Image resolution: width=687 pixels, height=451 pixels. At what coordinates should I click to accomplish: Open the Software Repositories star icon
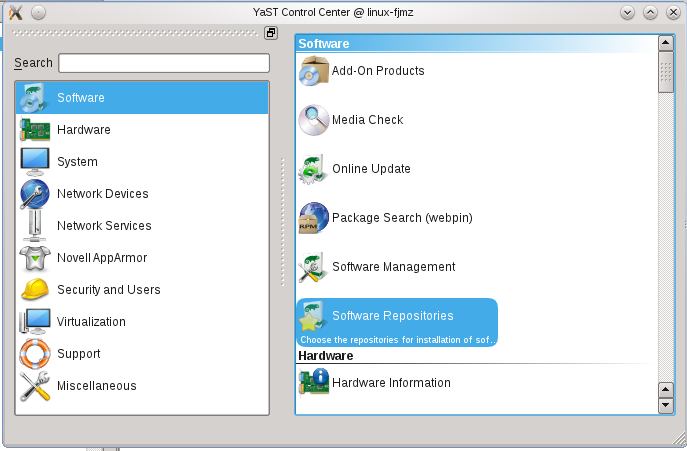tap(313, 316)
